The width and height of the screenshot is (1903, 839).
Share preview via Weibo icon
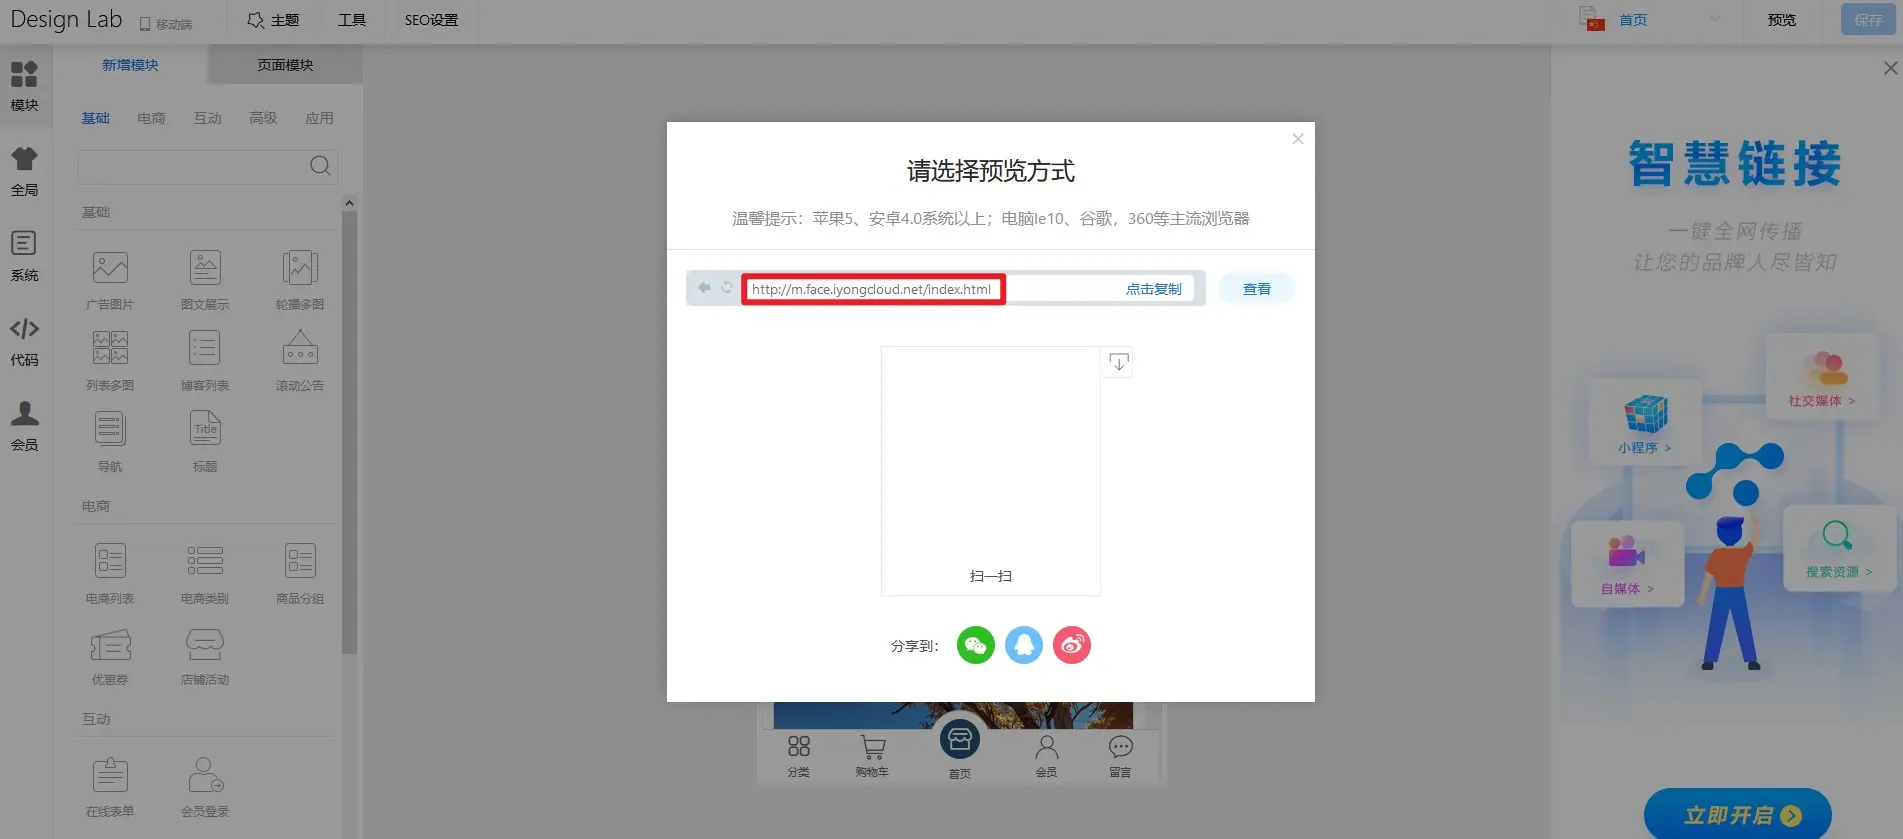click(1071, 645)
